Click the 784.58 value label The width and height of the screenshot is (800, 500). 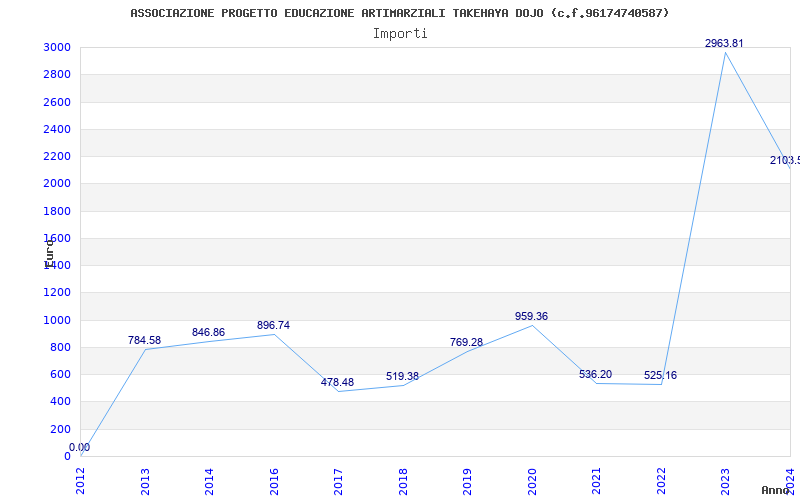[x=144, y=341]
